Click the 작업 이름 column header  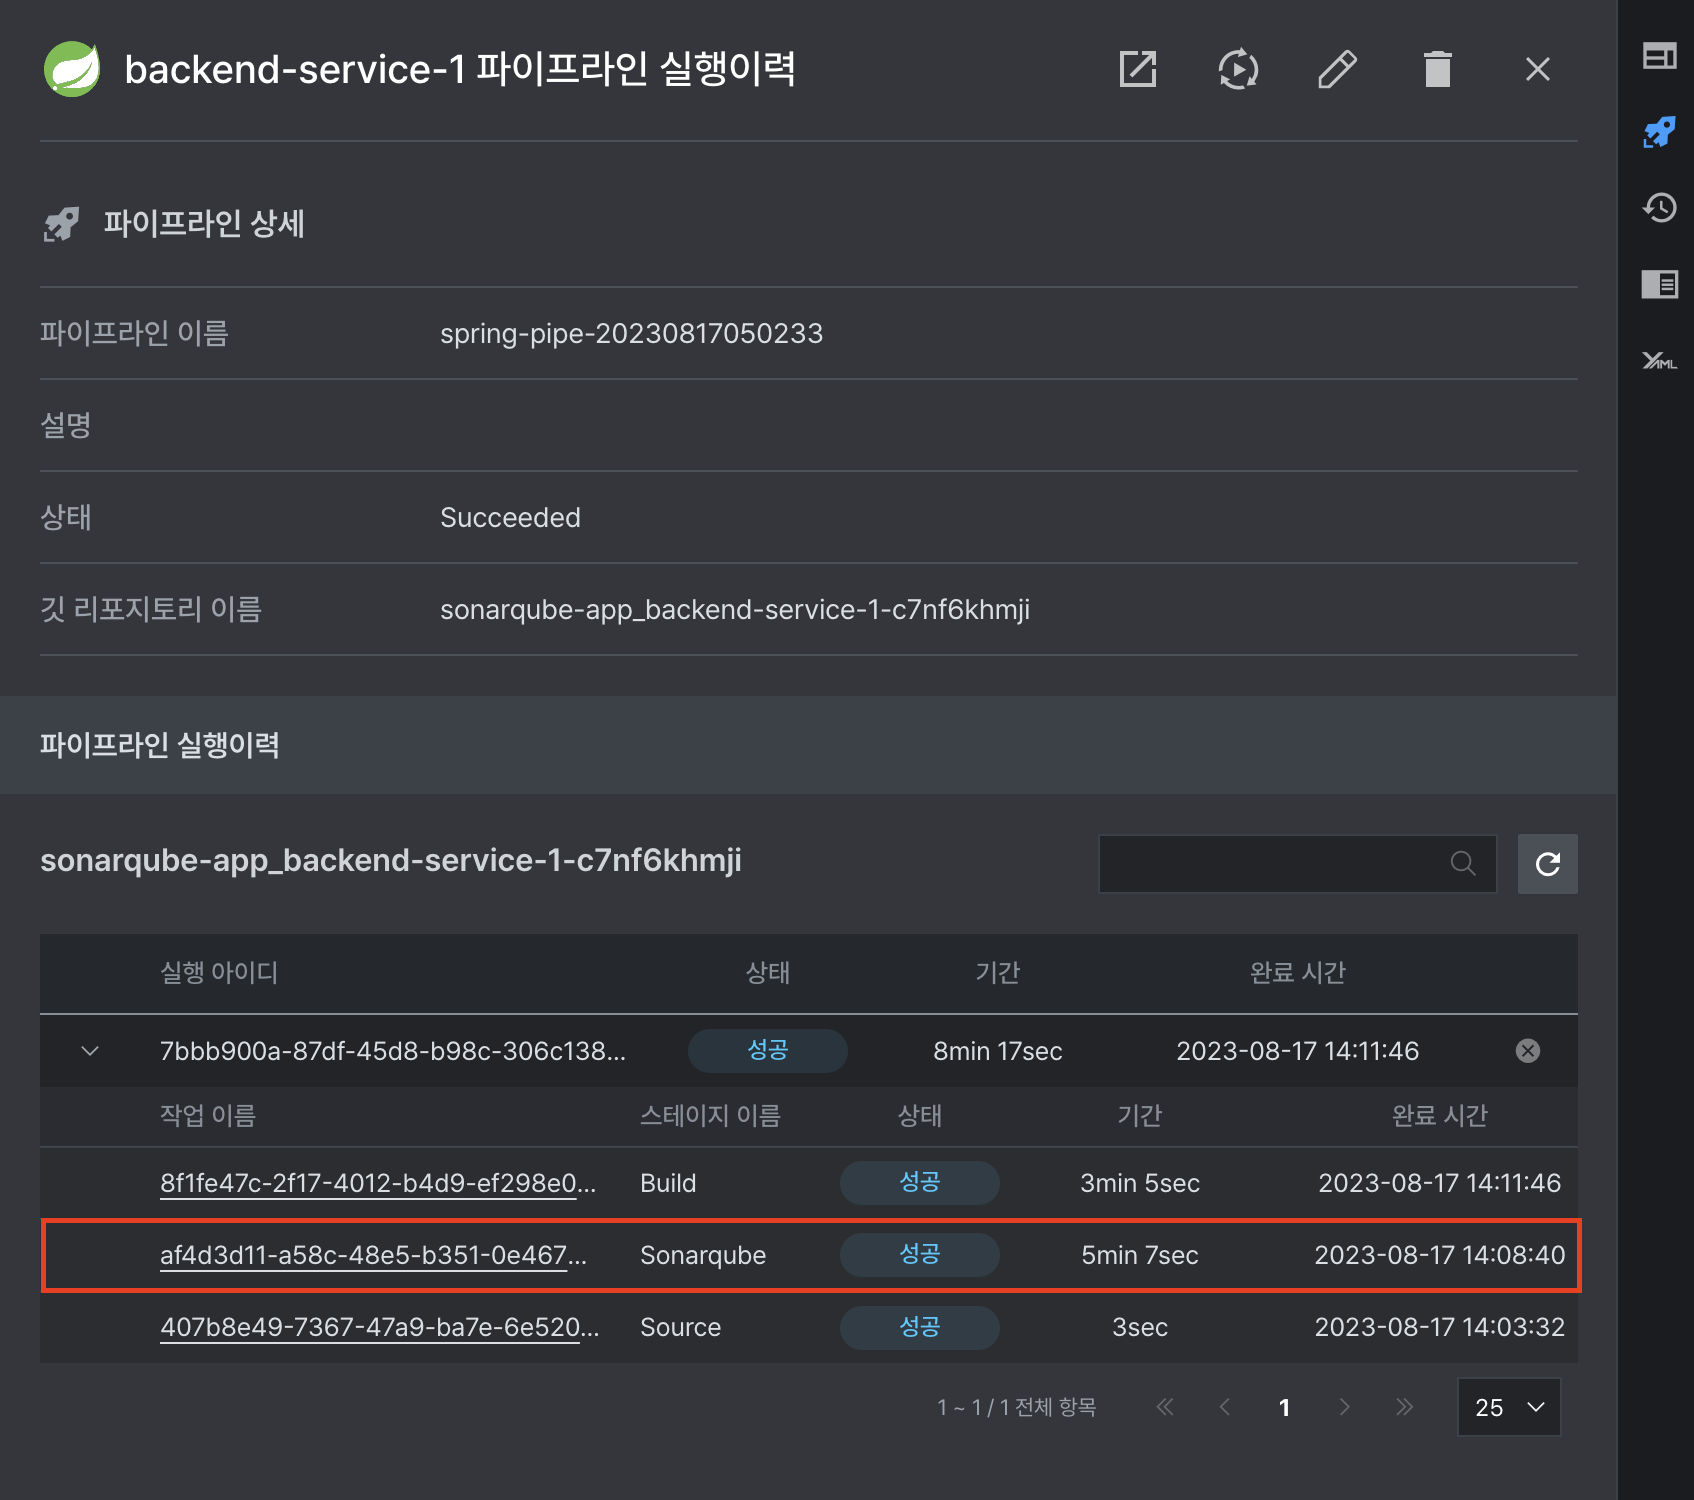coord(208,1115)
